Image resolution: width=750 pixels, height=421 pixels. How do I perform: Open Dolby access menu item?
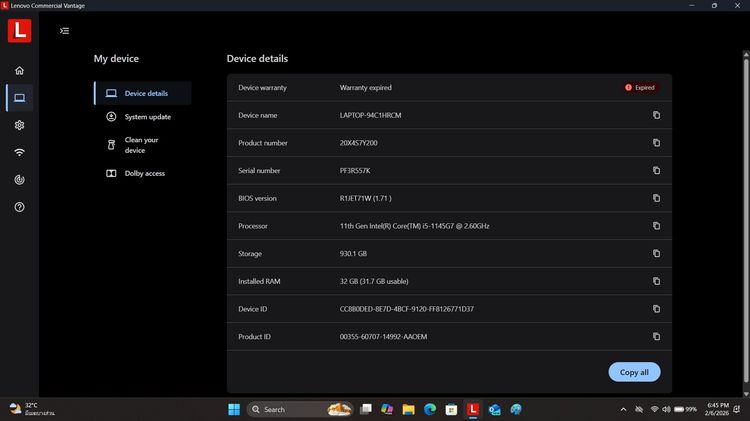pyautogui.click(x=143, y=173)
